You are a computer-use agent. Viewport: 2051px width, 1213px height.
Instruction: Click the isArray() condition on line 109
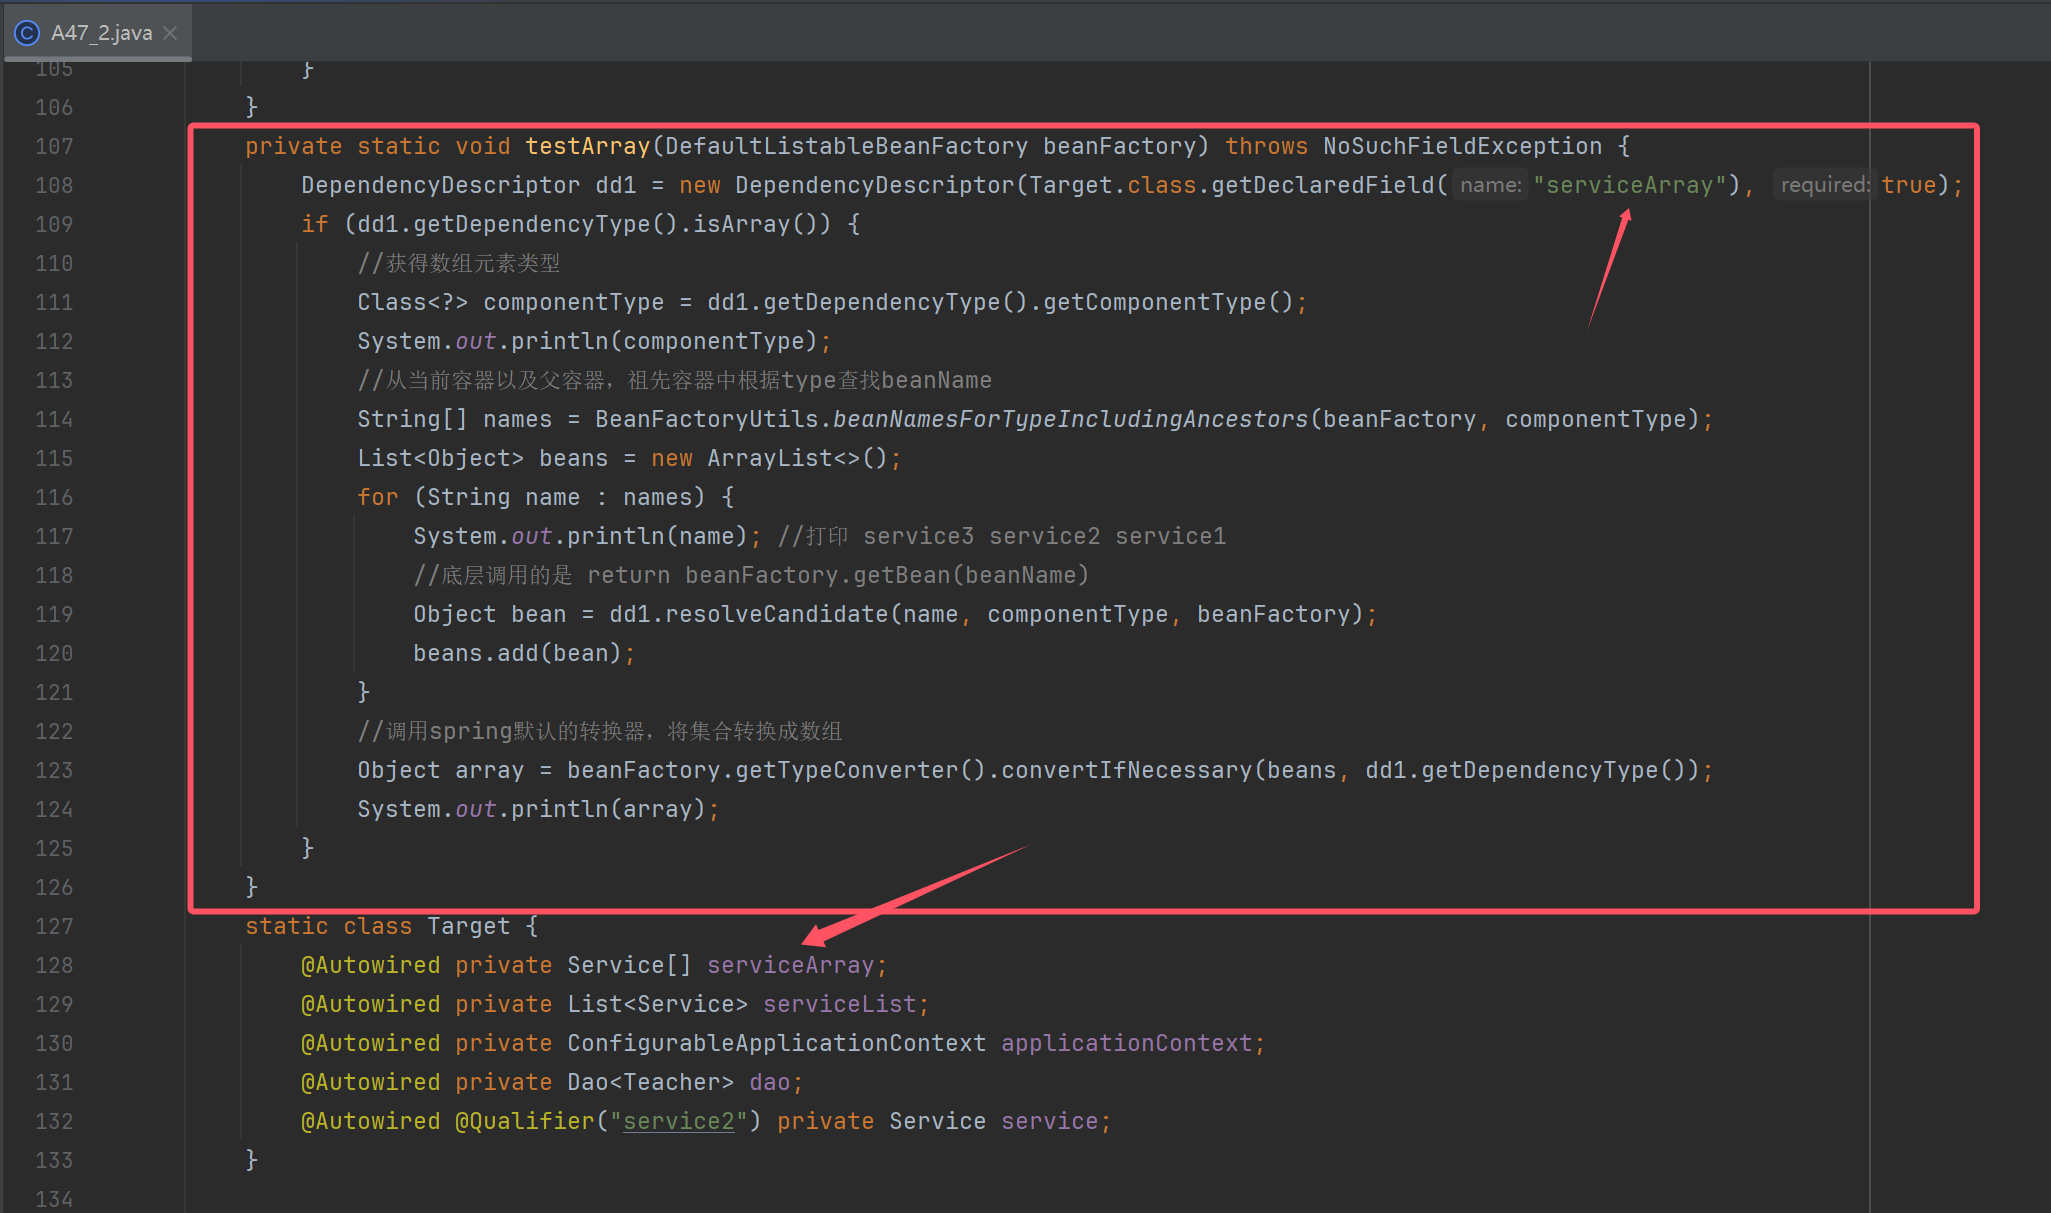point(761,224)
